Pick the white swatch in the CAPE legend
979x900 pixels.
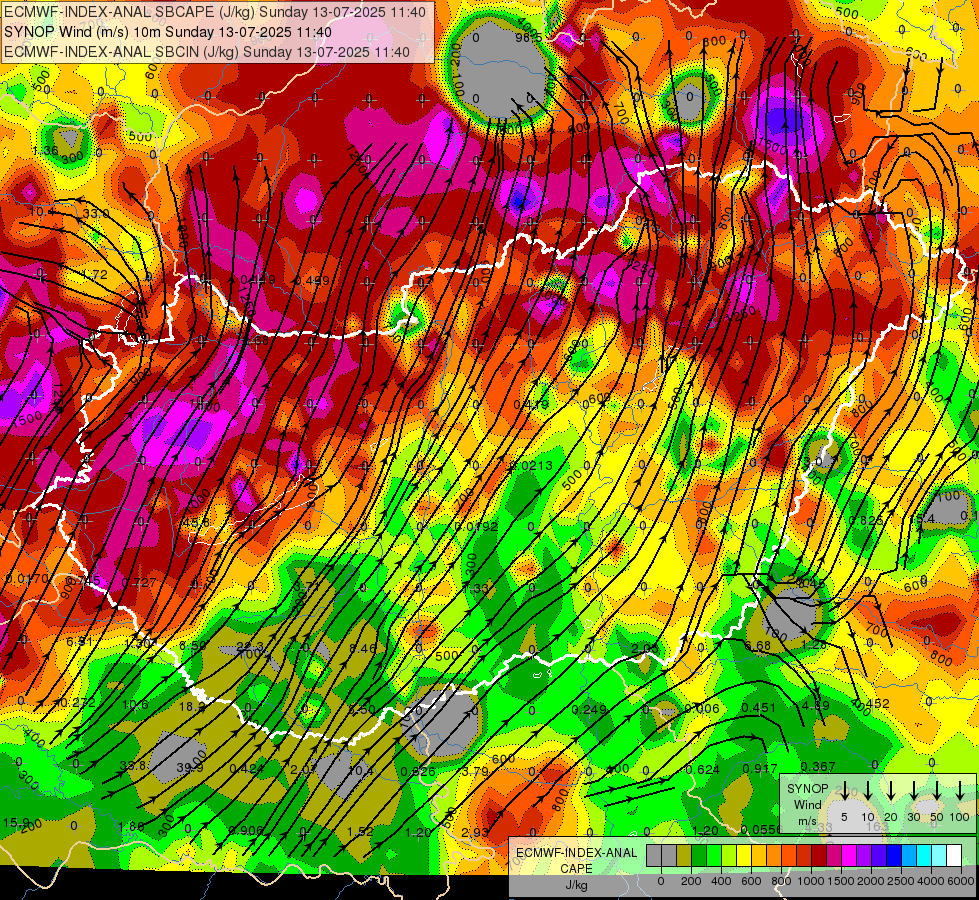point(954,856)
